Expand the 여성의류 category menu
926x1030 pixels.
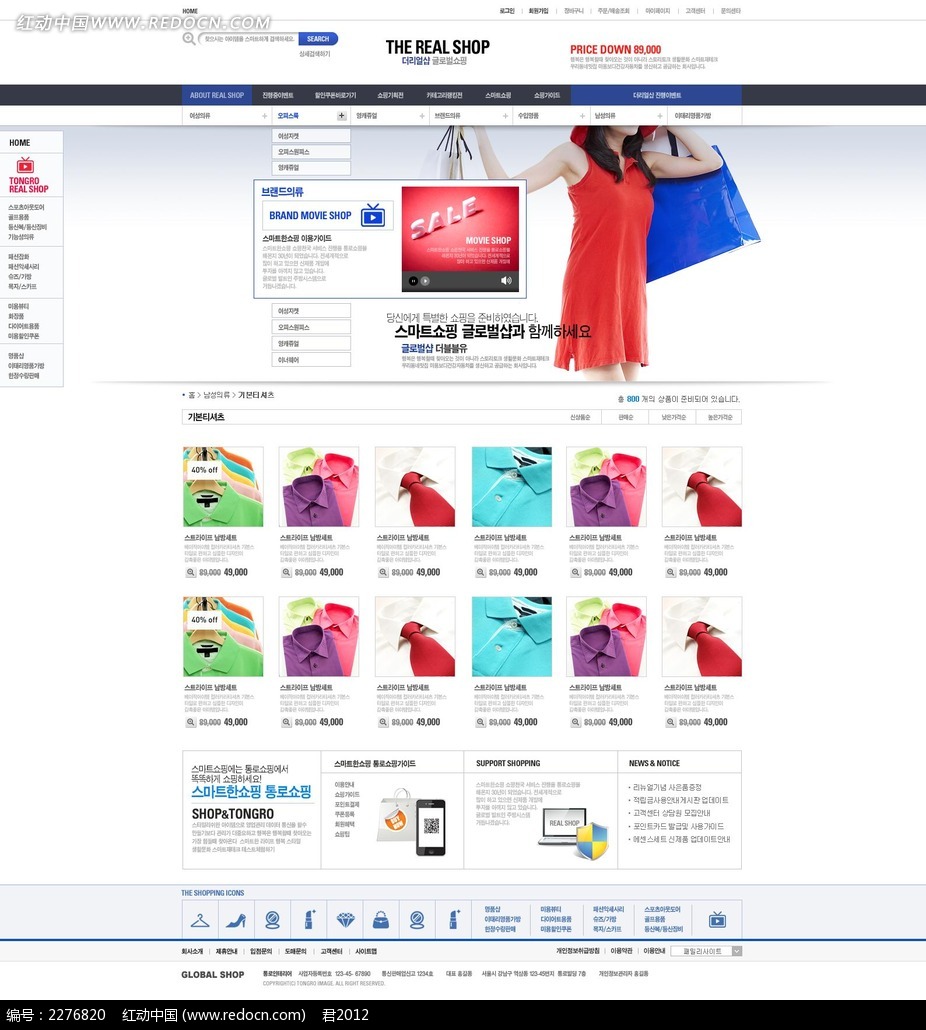point(264,116)
